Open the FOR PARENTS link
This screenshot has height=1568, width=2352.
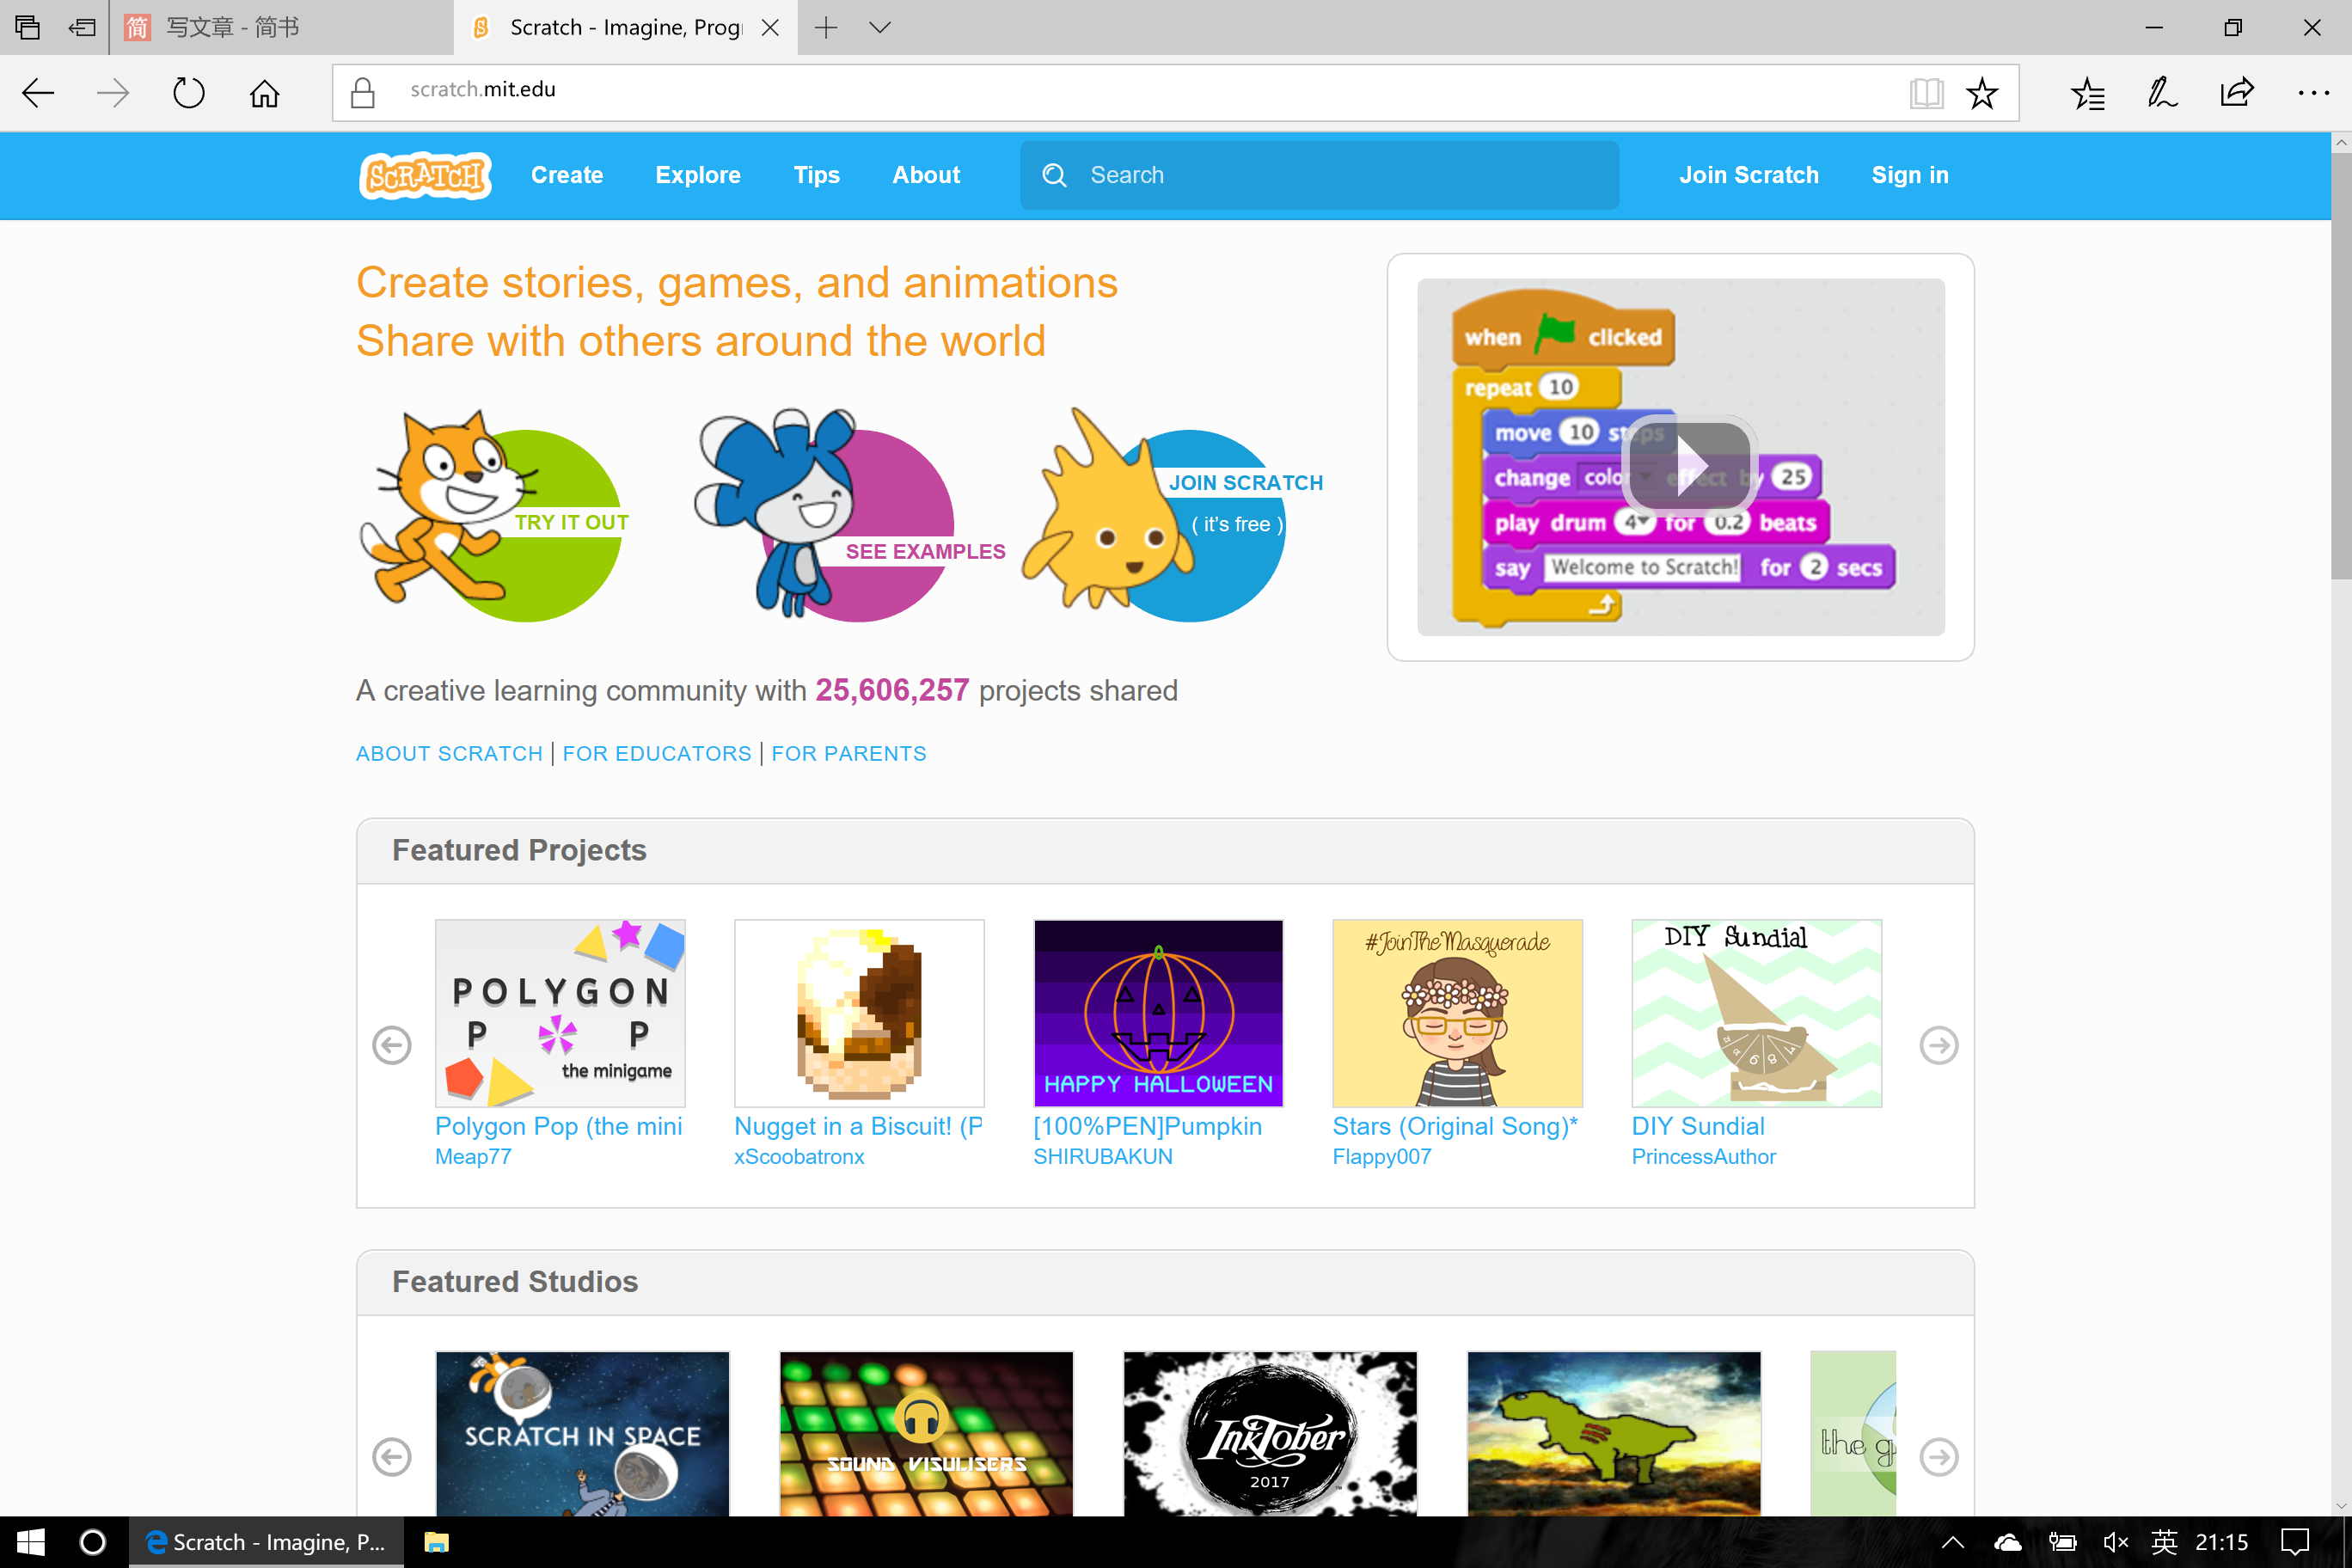(x=849, y=754)
